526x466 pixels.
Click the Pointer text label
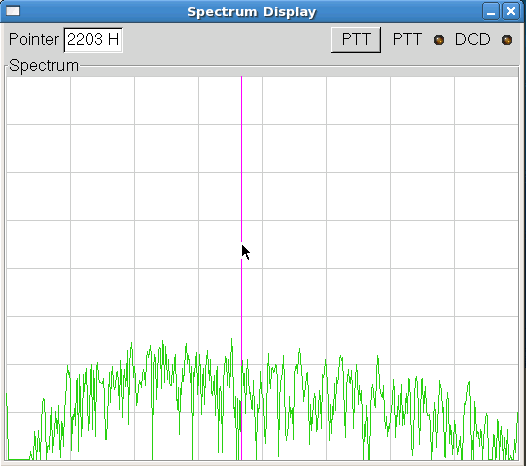point(34,39)
